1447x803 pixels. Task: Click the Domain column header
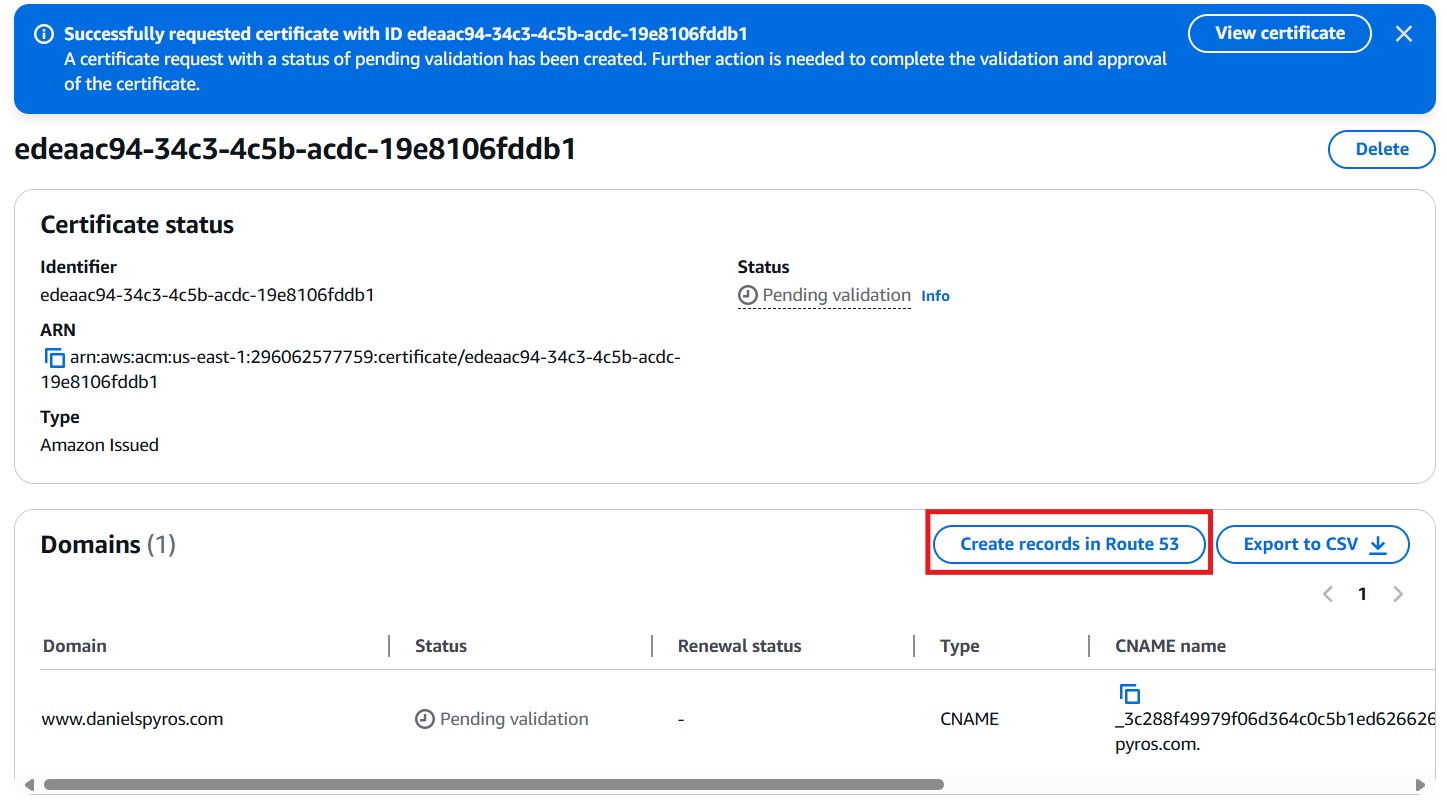point(75,646)
